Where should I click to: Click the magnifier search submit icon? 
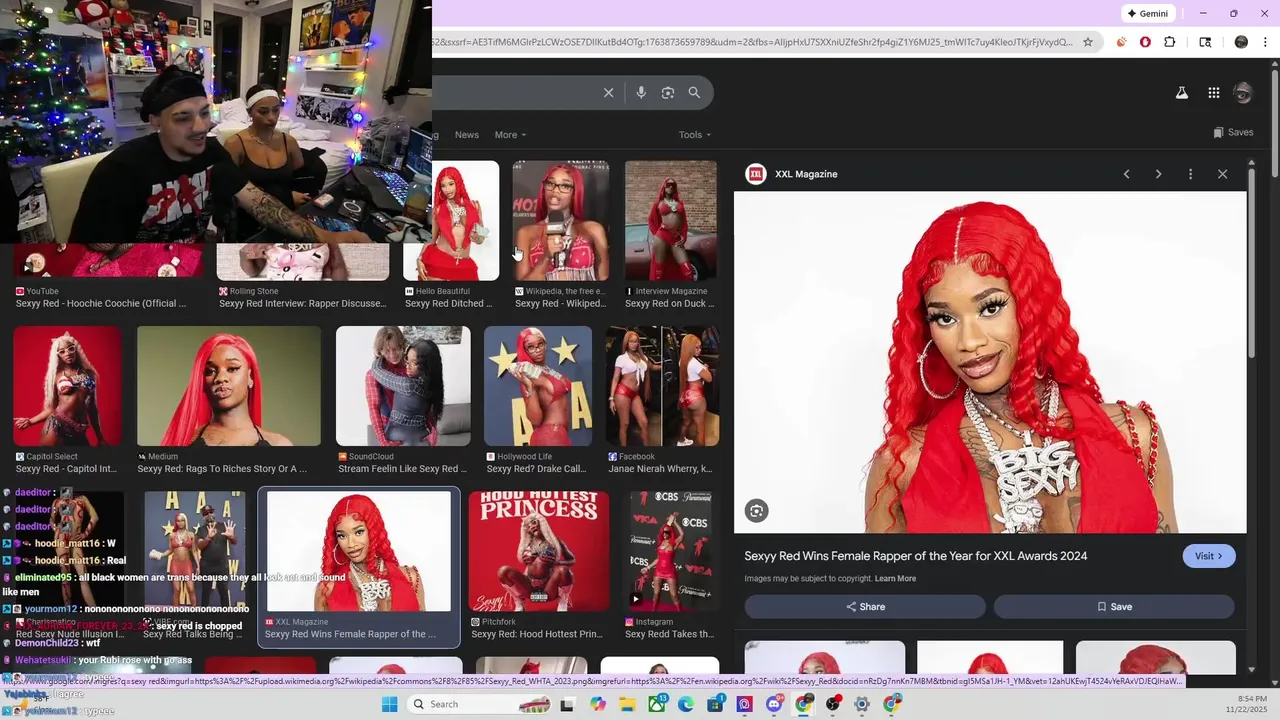pos(694,93)
